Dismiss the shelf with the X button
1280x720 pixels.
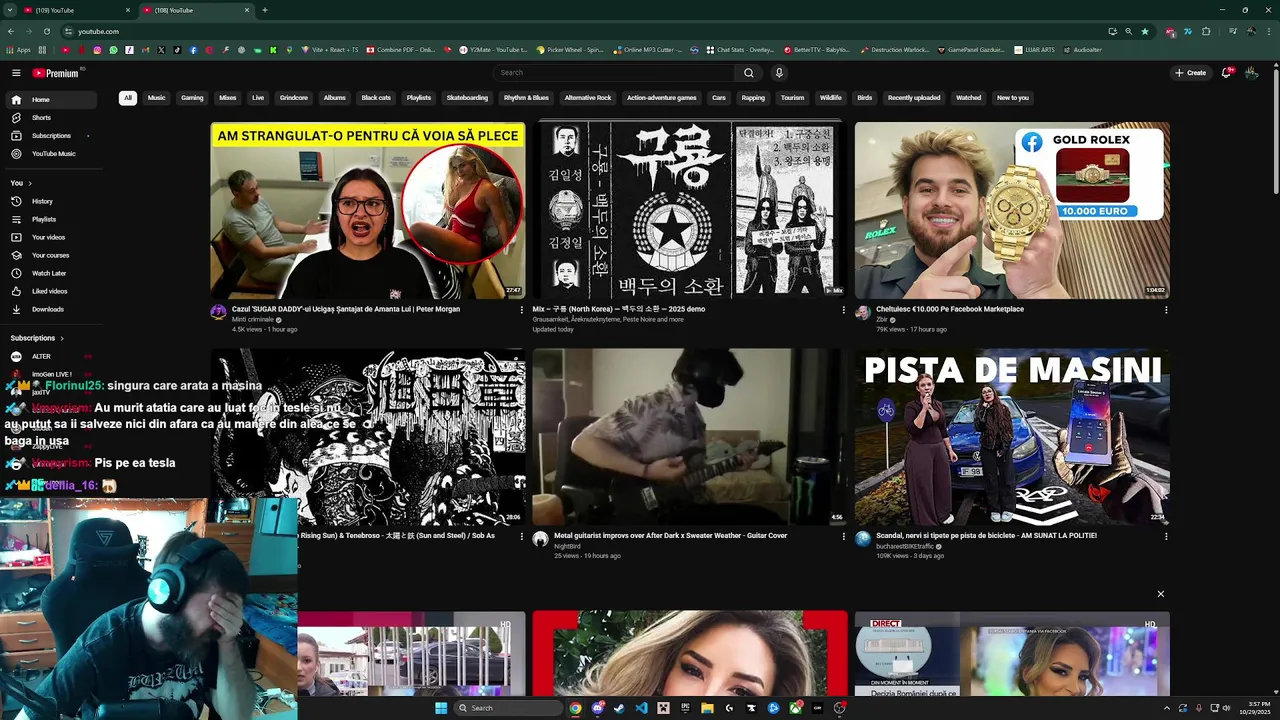(x=1160, y=594)
